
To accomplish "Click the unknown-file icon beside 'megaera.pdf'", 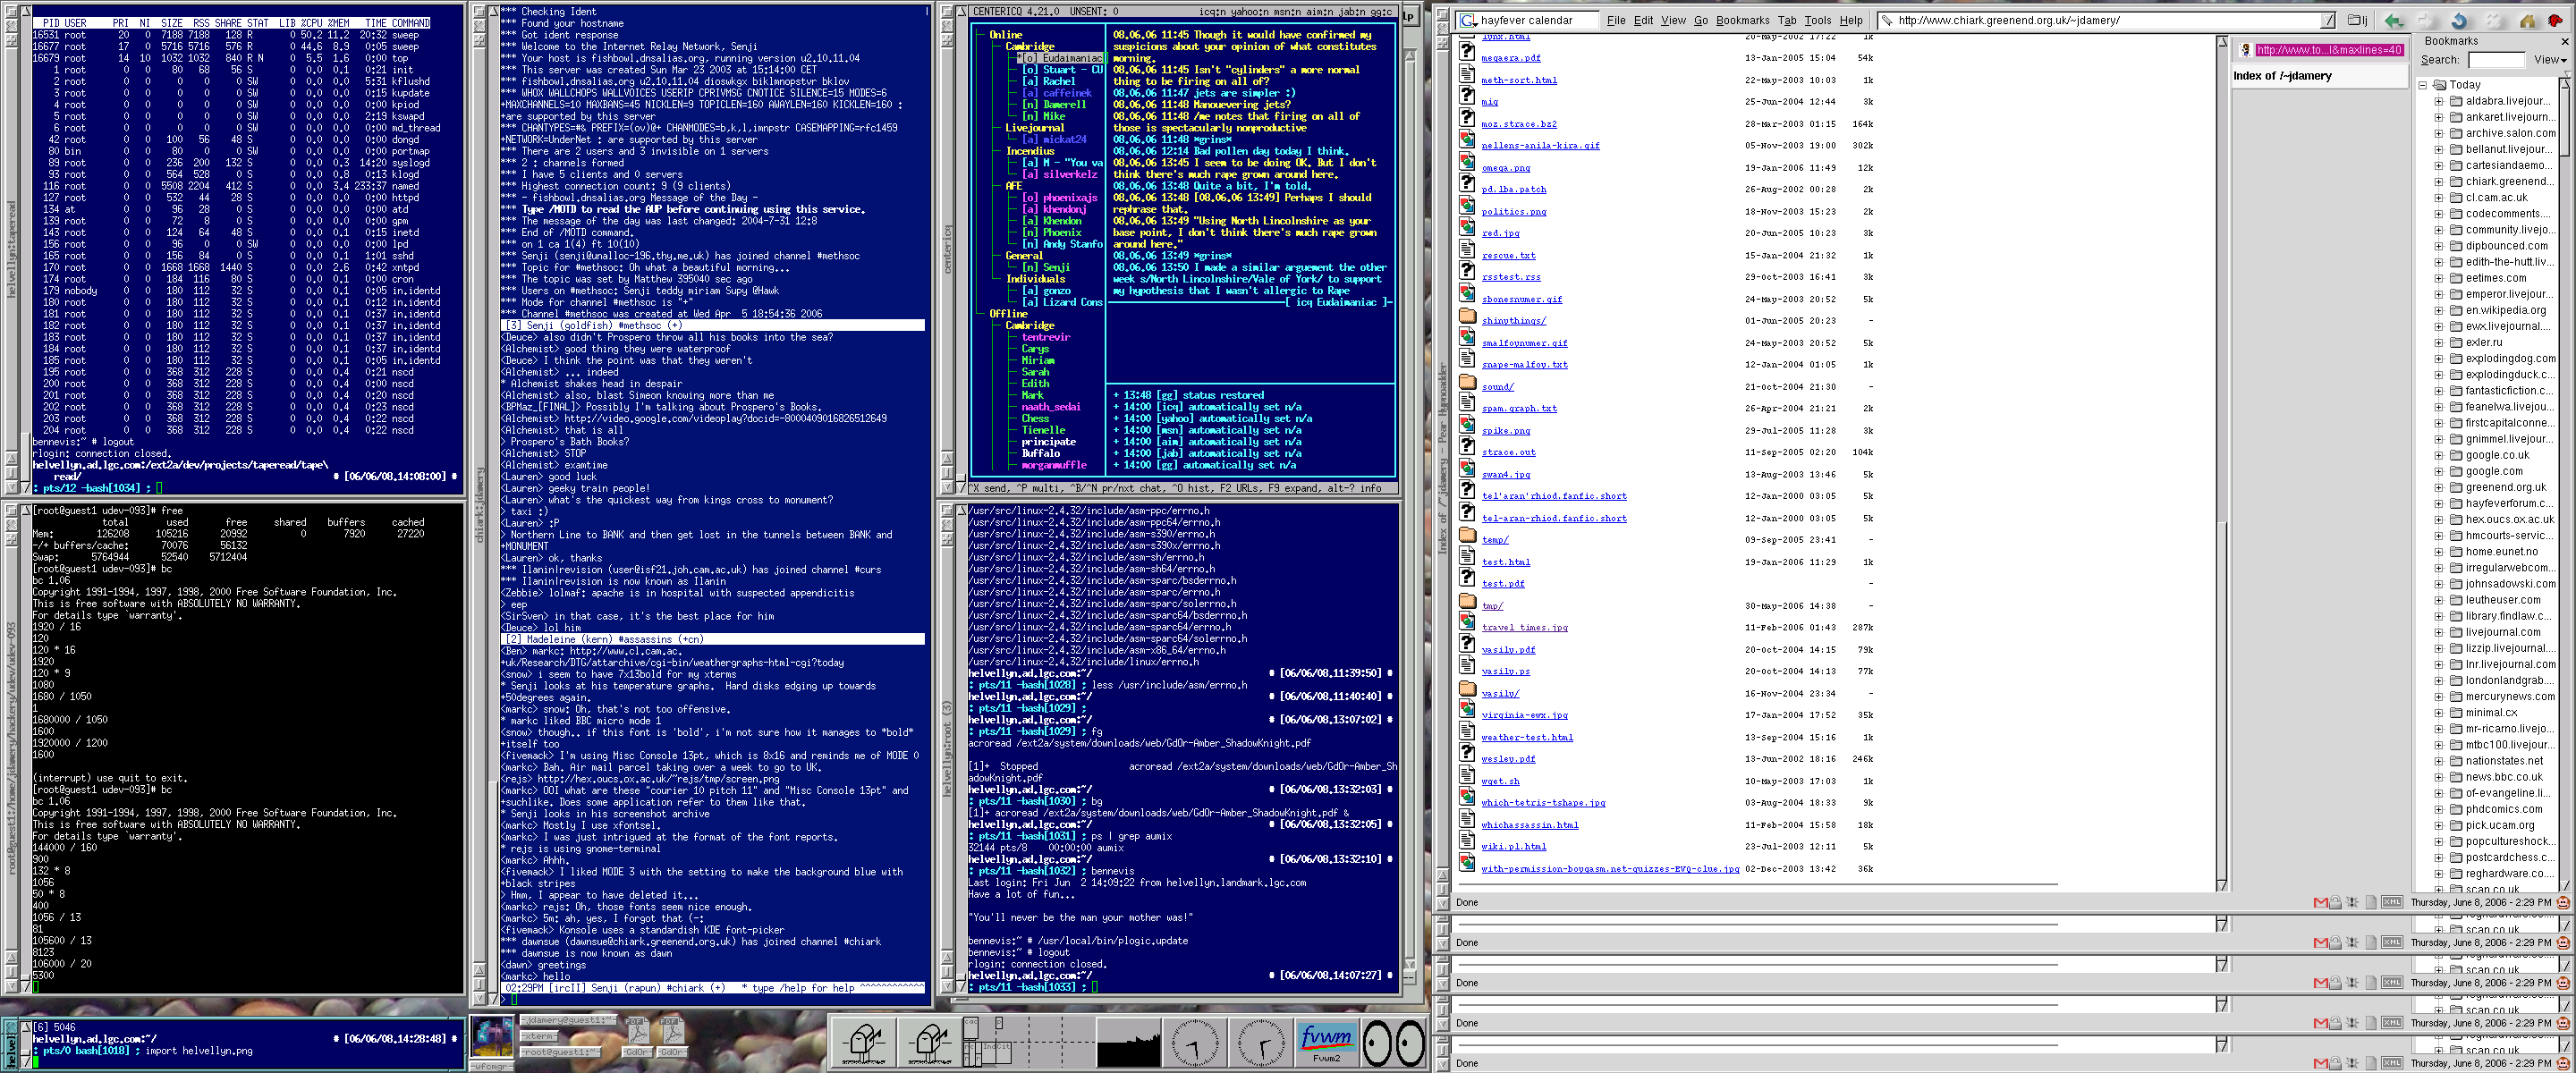I will pyautogui.click(x=1467, y=52).
